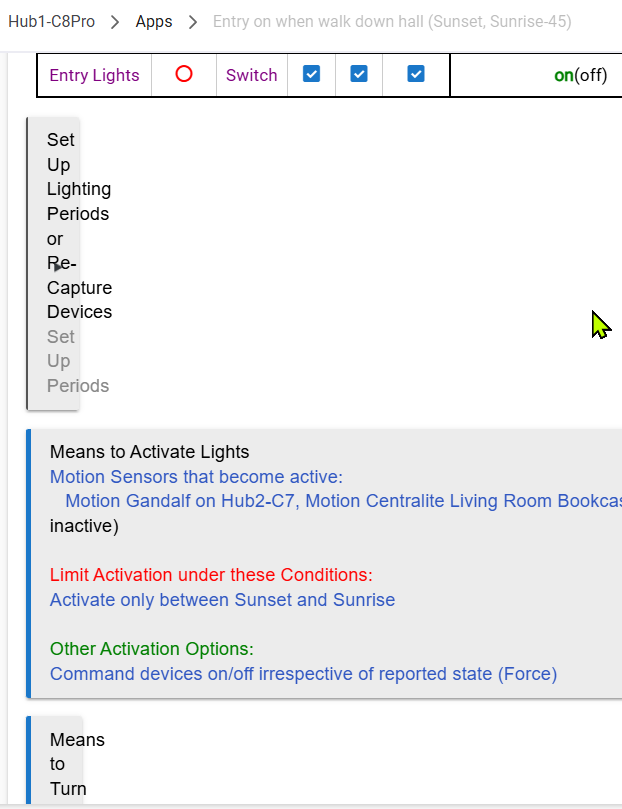622x809 pixels.
Task: Select the Entry Lights device name
Action: (x=94, y=75)
